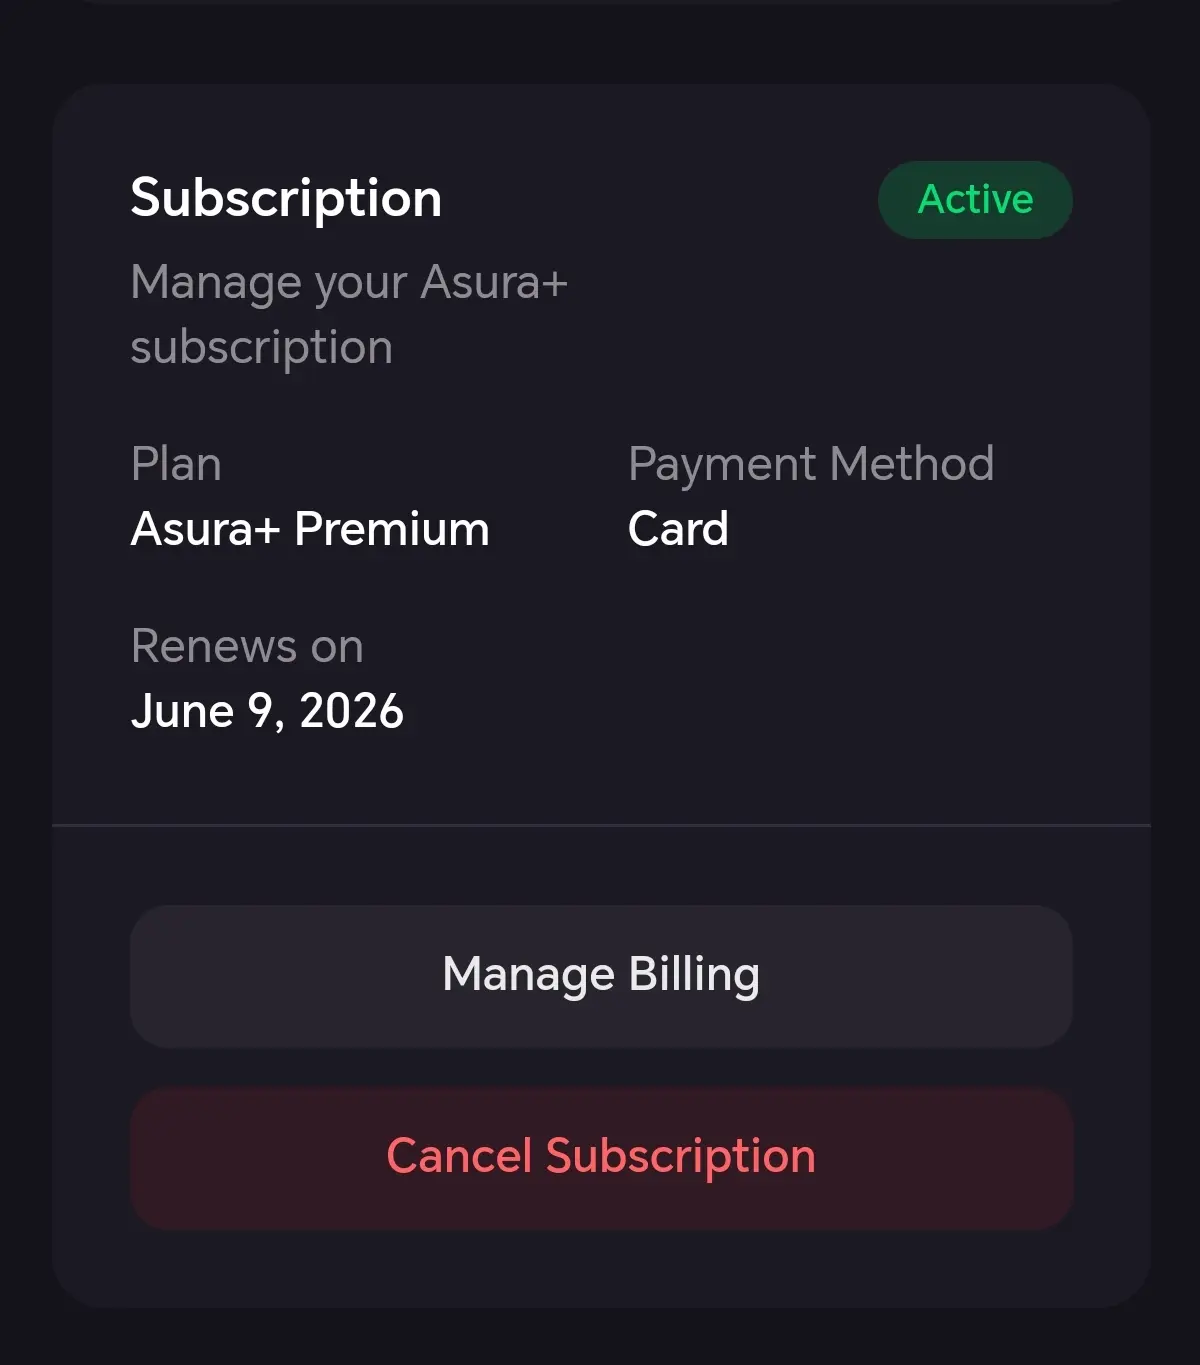Click the divider line above Manage Billing

tap(601, 825)
